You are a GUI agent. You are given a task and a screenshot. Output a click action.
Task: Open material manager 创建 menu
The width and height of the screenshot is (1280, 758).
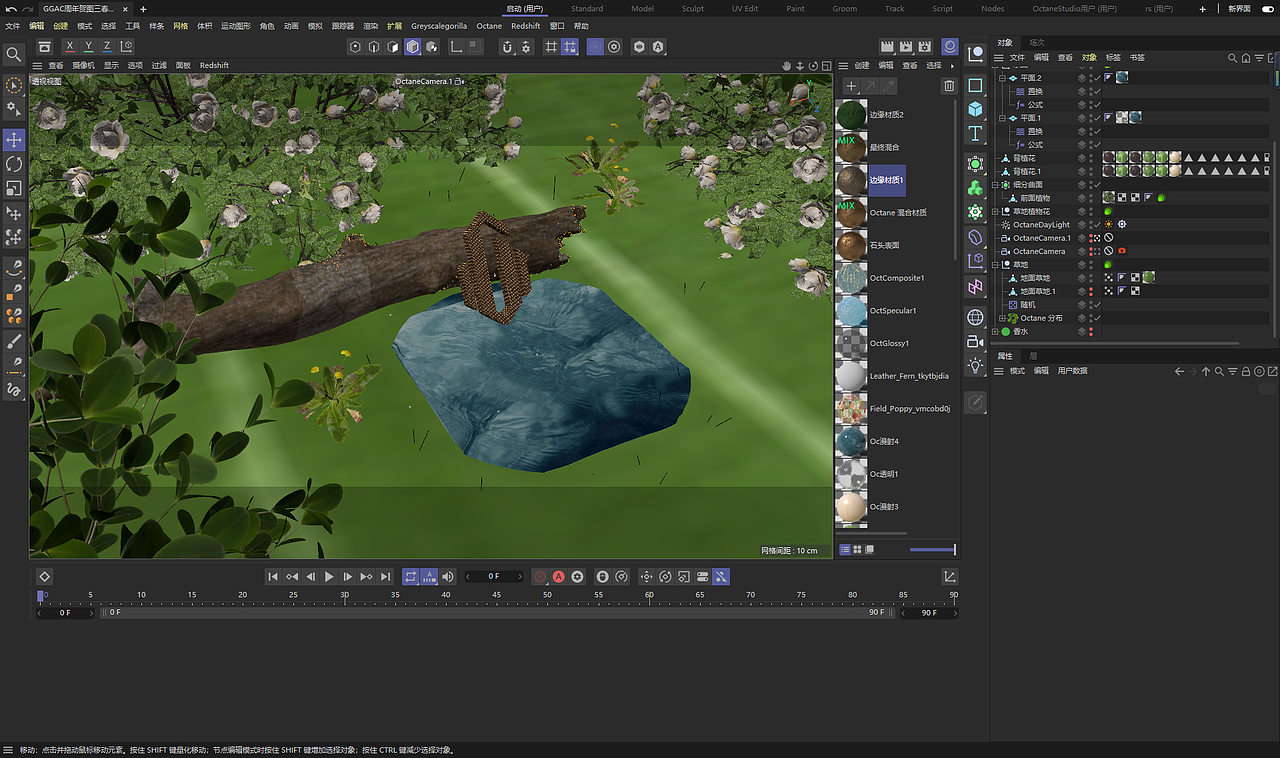[x=861, y=65]
